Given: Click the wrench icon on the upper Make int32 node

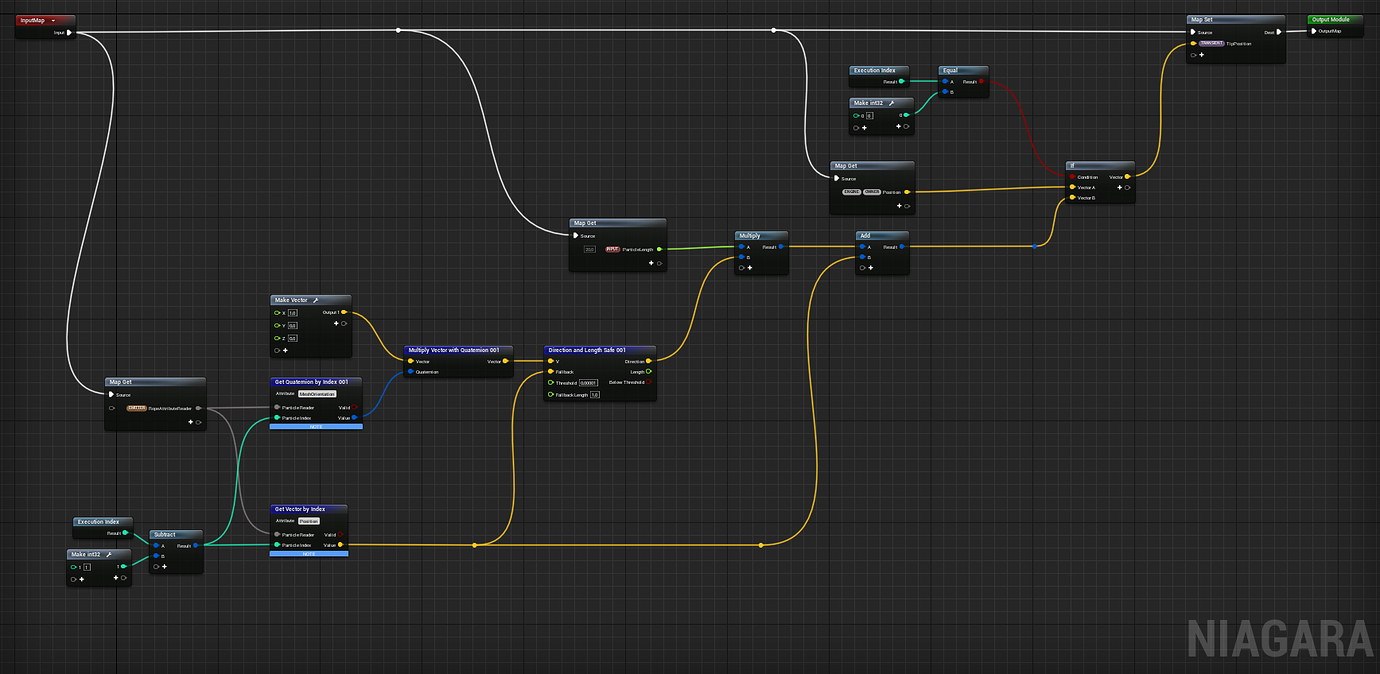Looking at the screenshot, I should coord(892,103).
